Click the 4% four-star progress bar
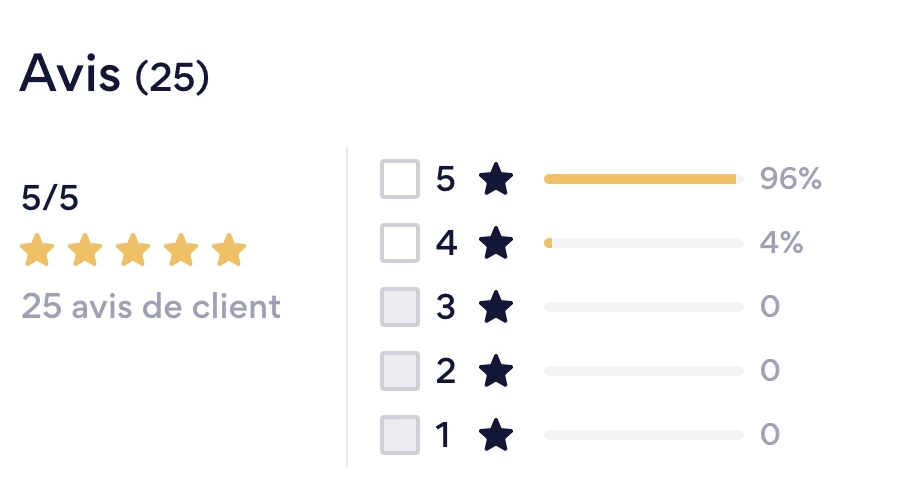This screenshot has width=908, height=492. [644, 243]
